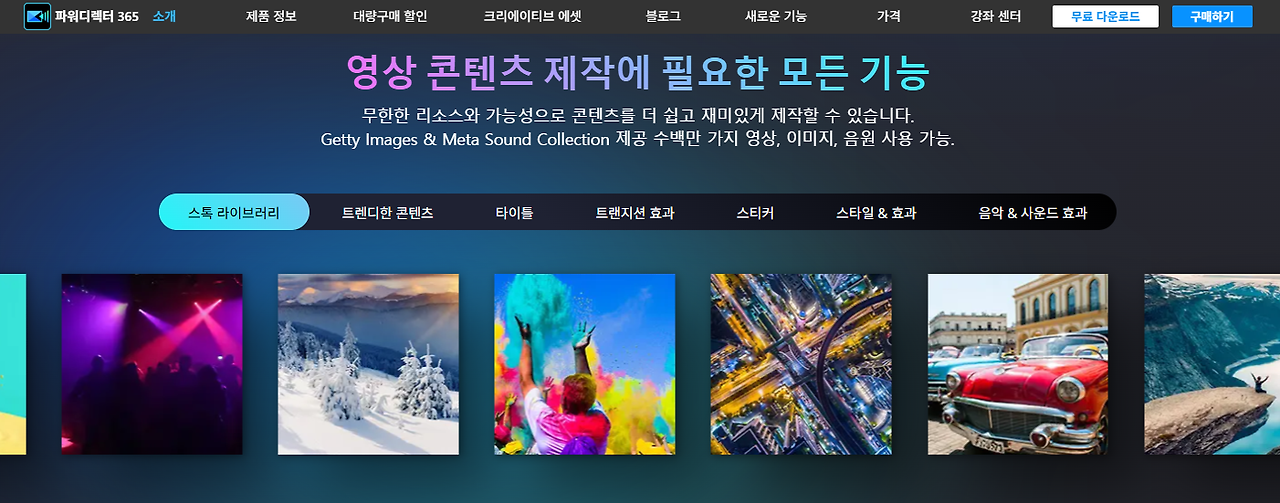The width and height of the screenshot is (1280, 503).
Task: Open the 대량구매 할인 menu item
Action: click(x=390, y=16)
